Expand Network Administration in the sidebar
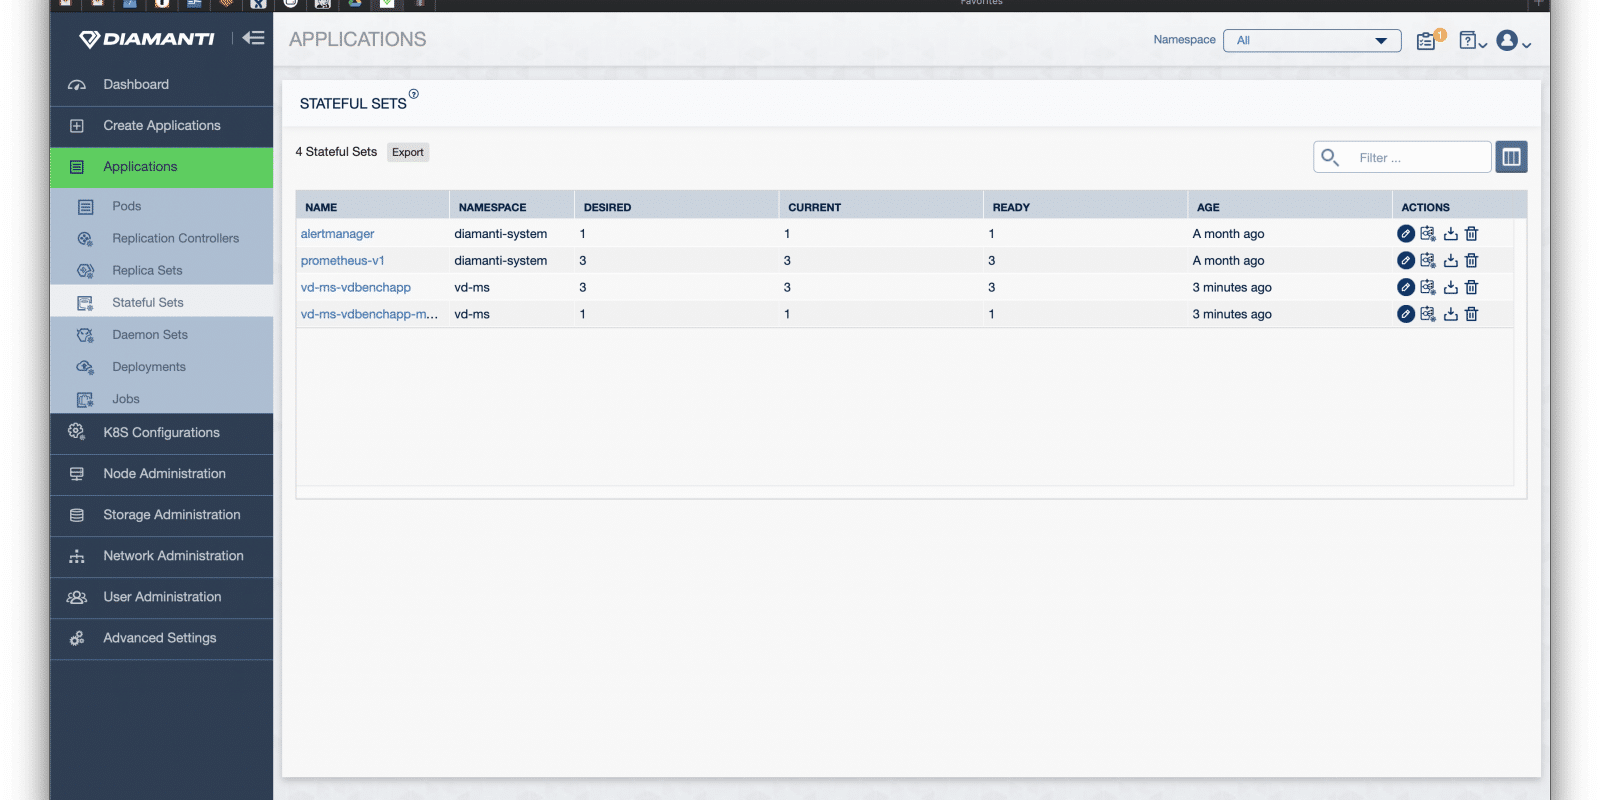The height and width of the screenshot is (800, 1600). 161,556
